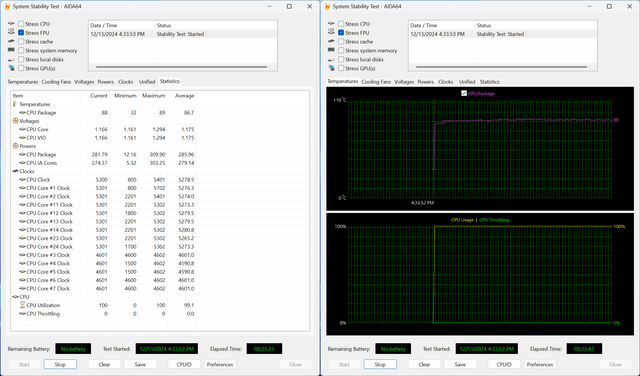Click Stop button in left window
640x376 pixels.
pyautogui.click(x=60, y=365)
